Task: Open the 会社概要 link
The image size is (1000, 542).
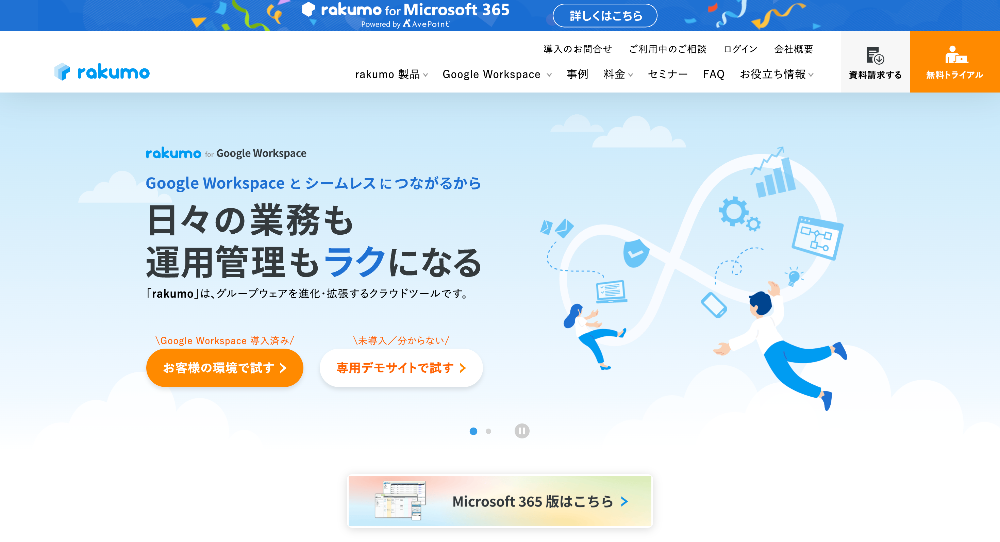Action: (793, 48)
